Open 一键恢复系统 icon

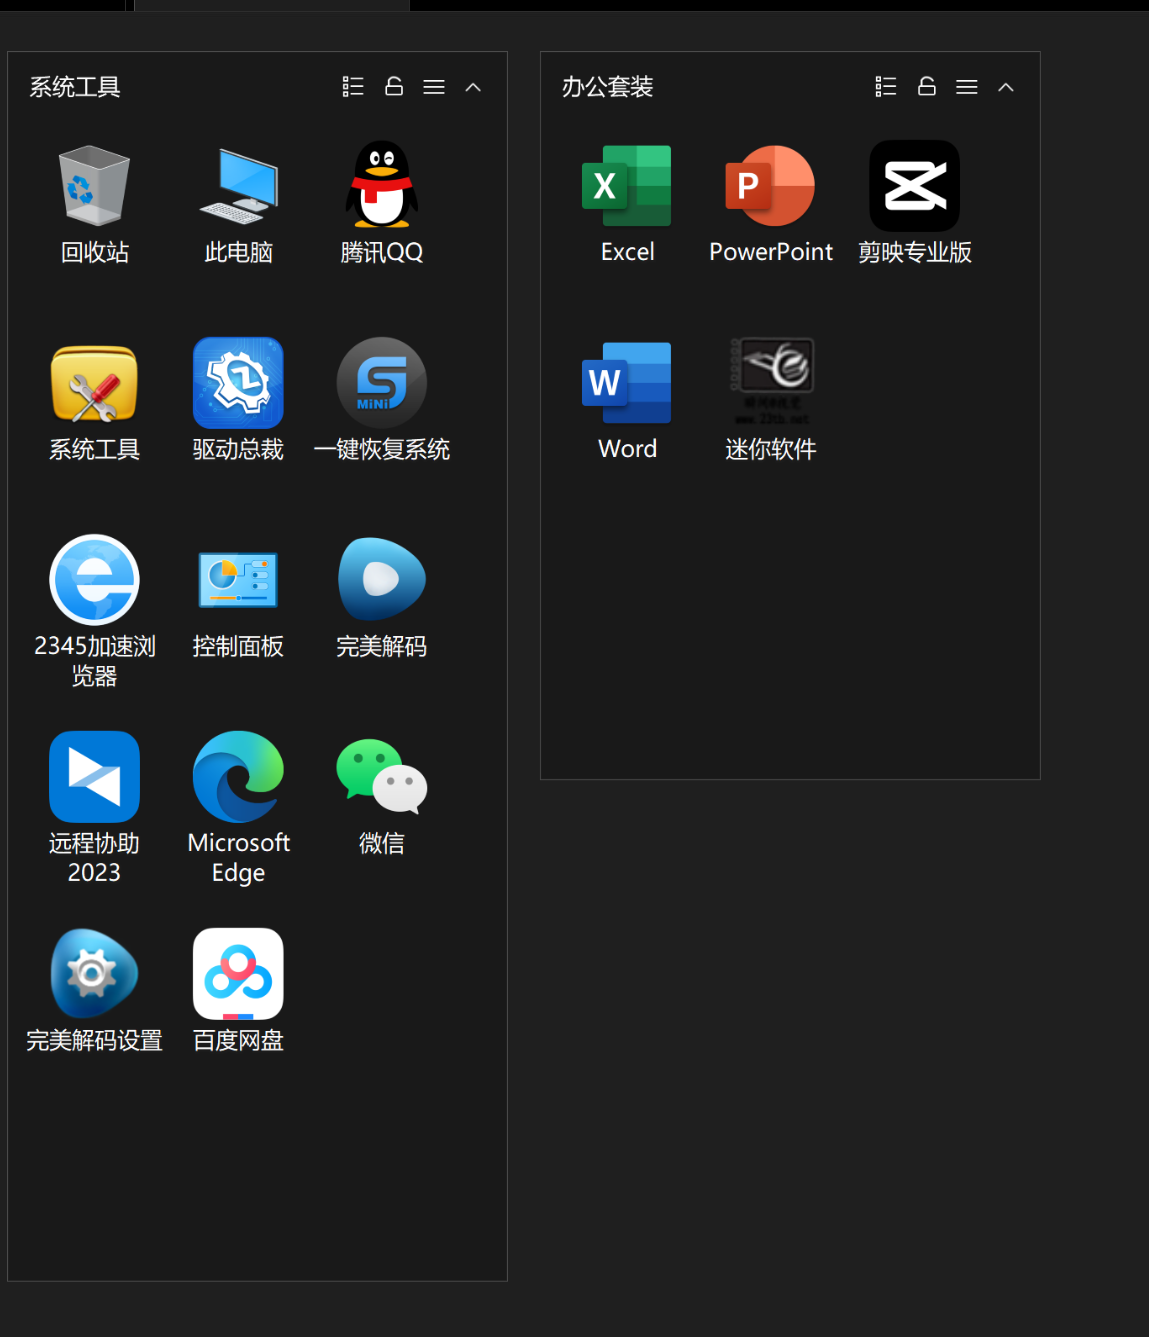tap(382, 383)
